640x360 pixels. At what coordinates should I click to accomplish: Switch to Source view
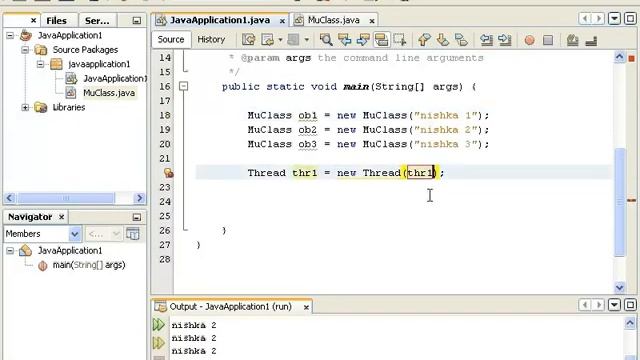pos(171,40)
